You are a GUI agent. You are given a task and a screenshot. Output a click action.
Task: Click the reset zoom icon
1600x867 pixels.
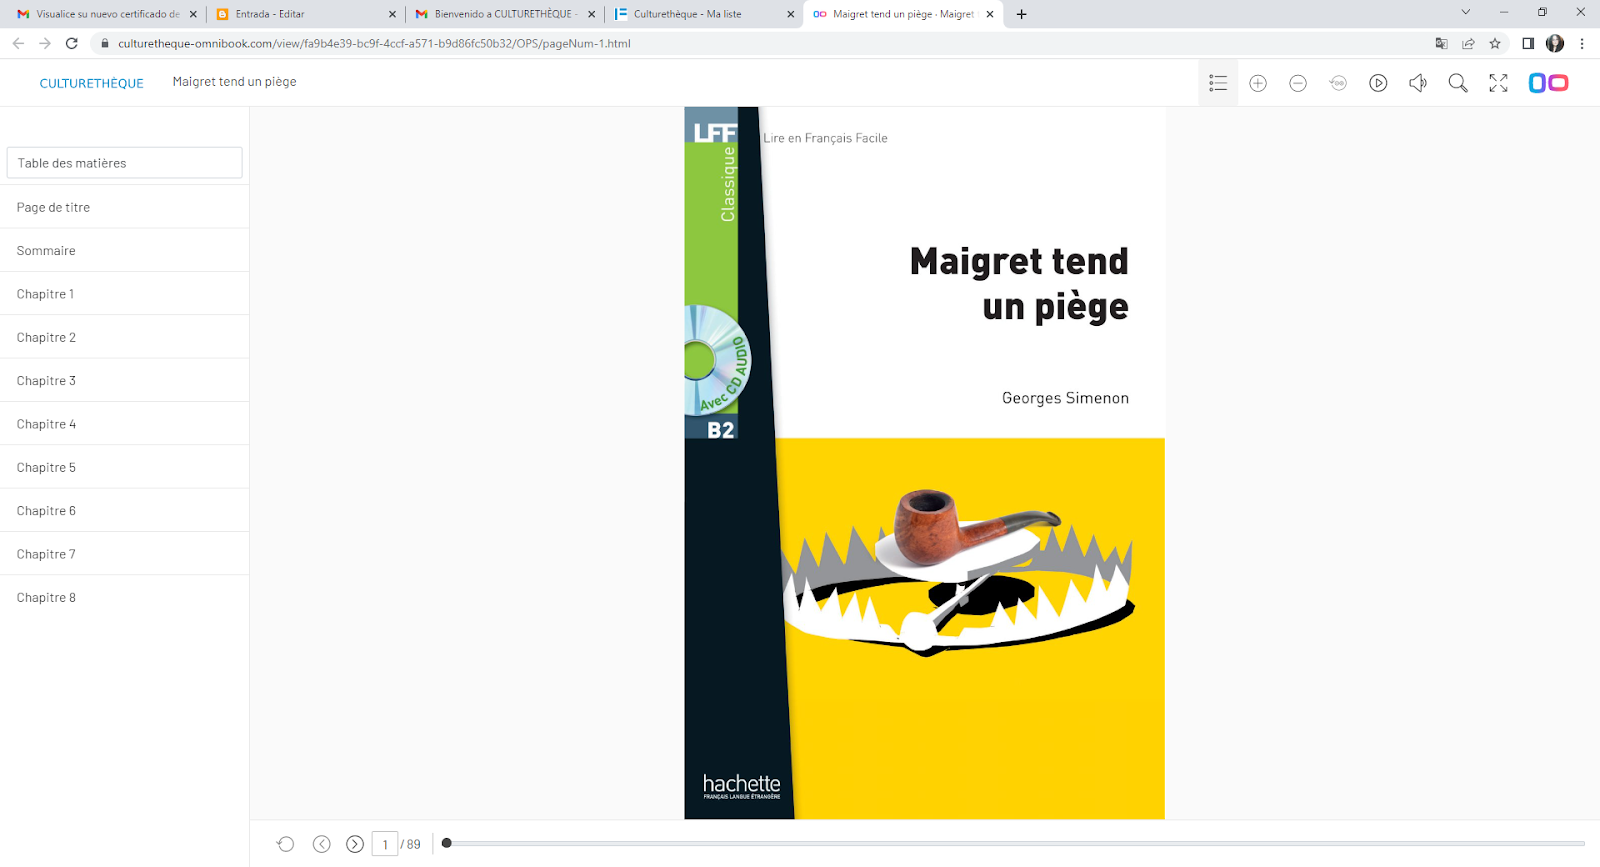point(1338,83)
